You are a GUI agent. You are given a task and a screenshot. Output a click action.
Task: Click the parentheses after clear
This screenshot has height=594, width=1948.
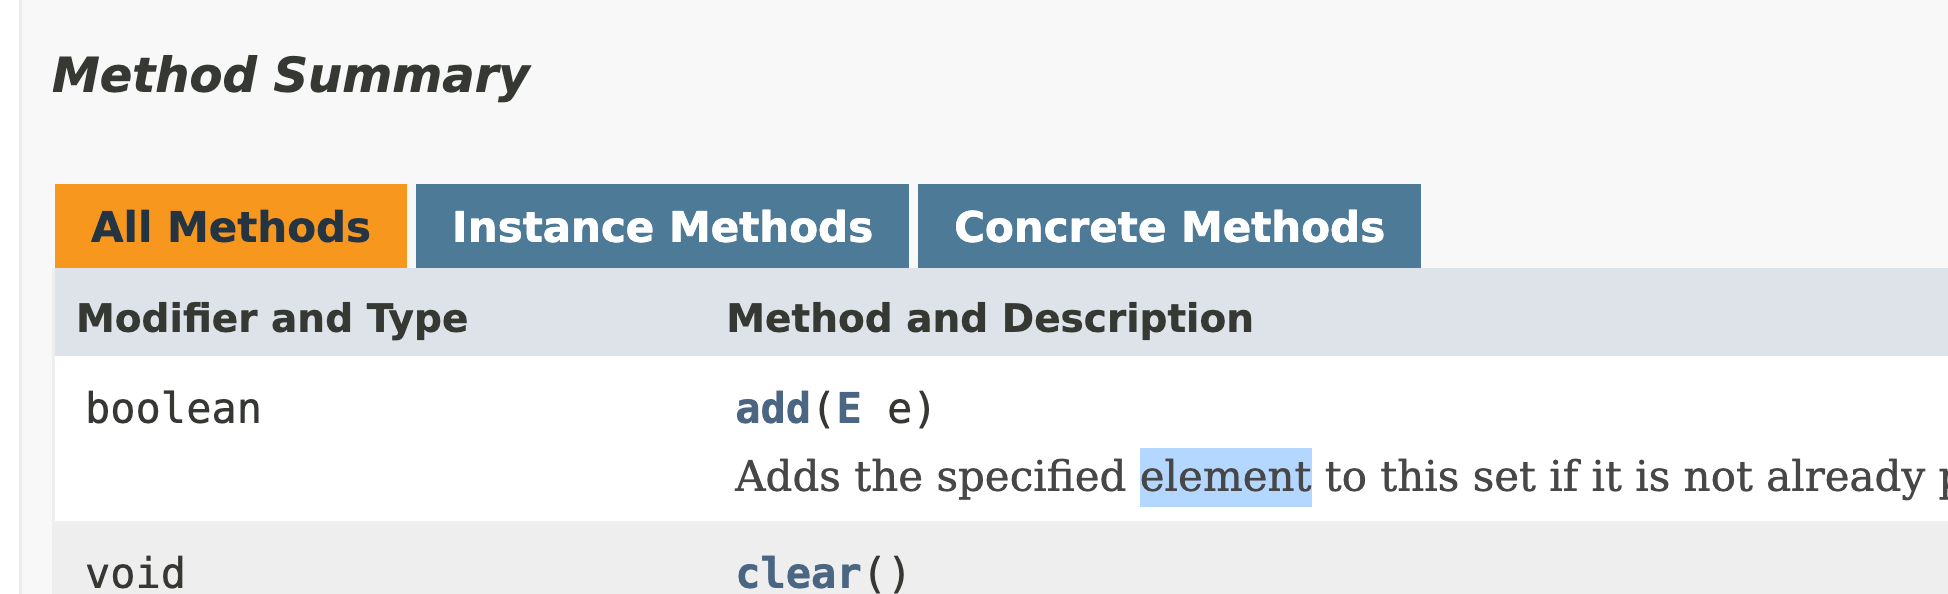[886, 574]
